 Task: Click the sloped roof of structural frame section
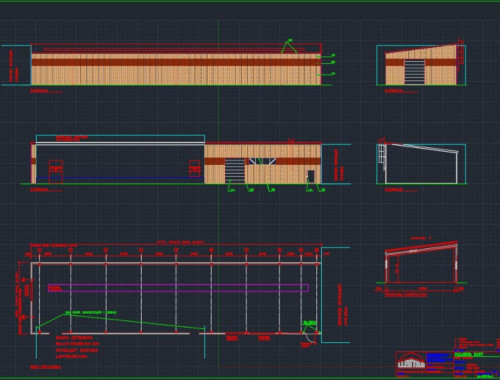tap(421, 247)
